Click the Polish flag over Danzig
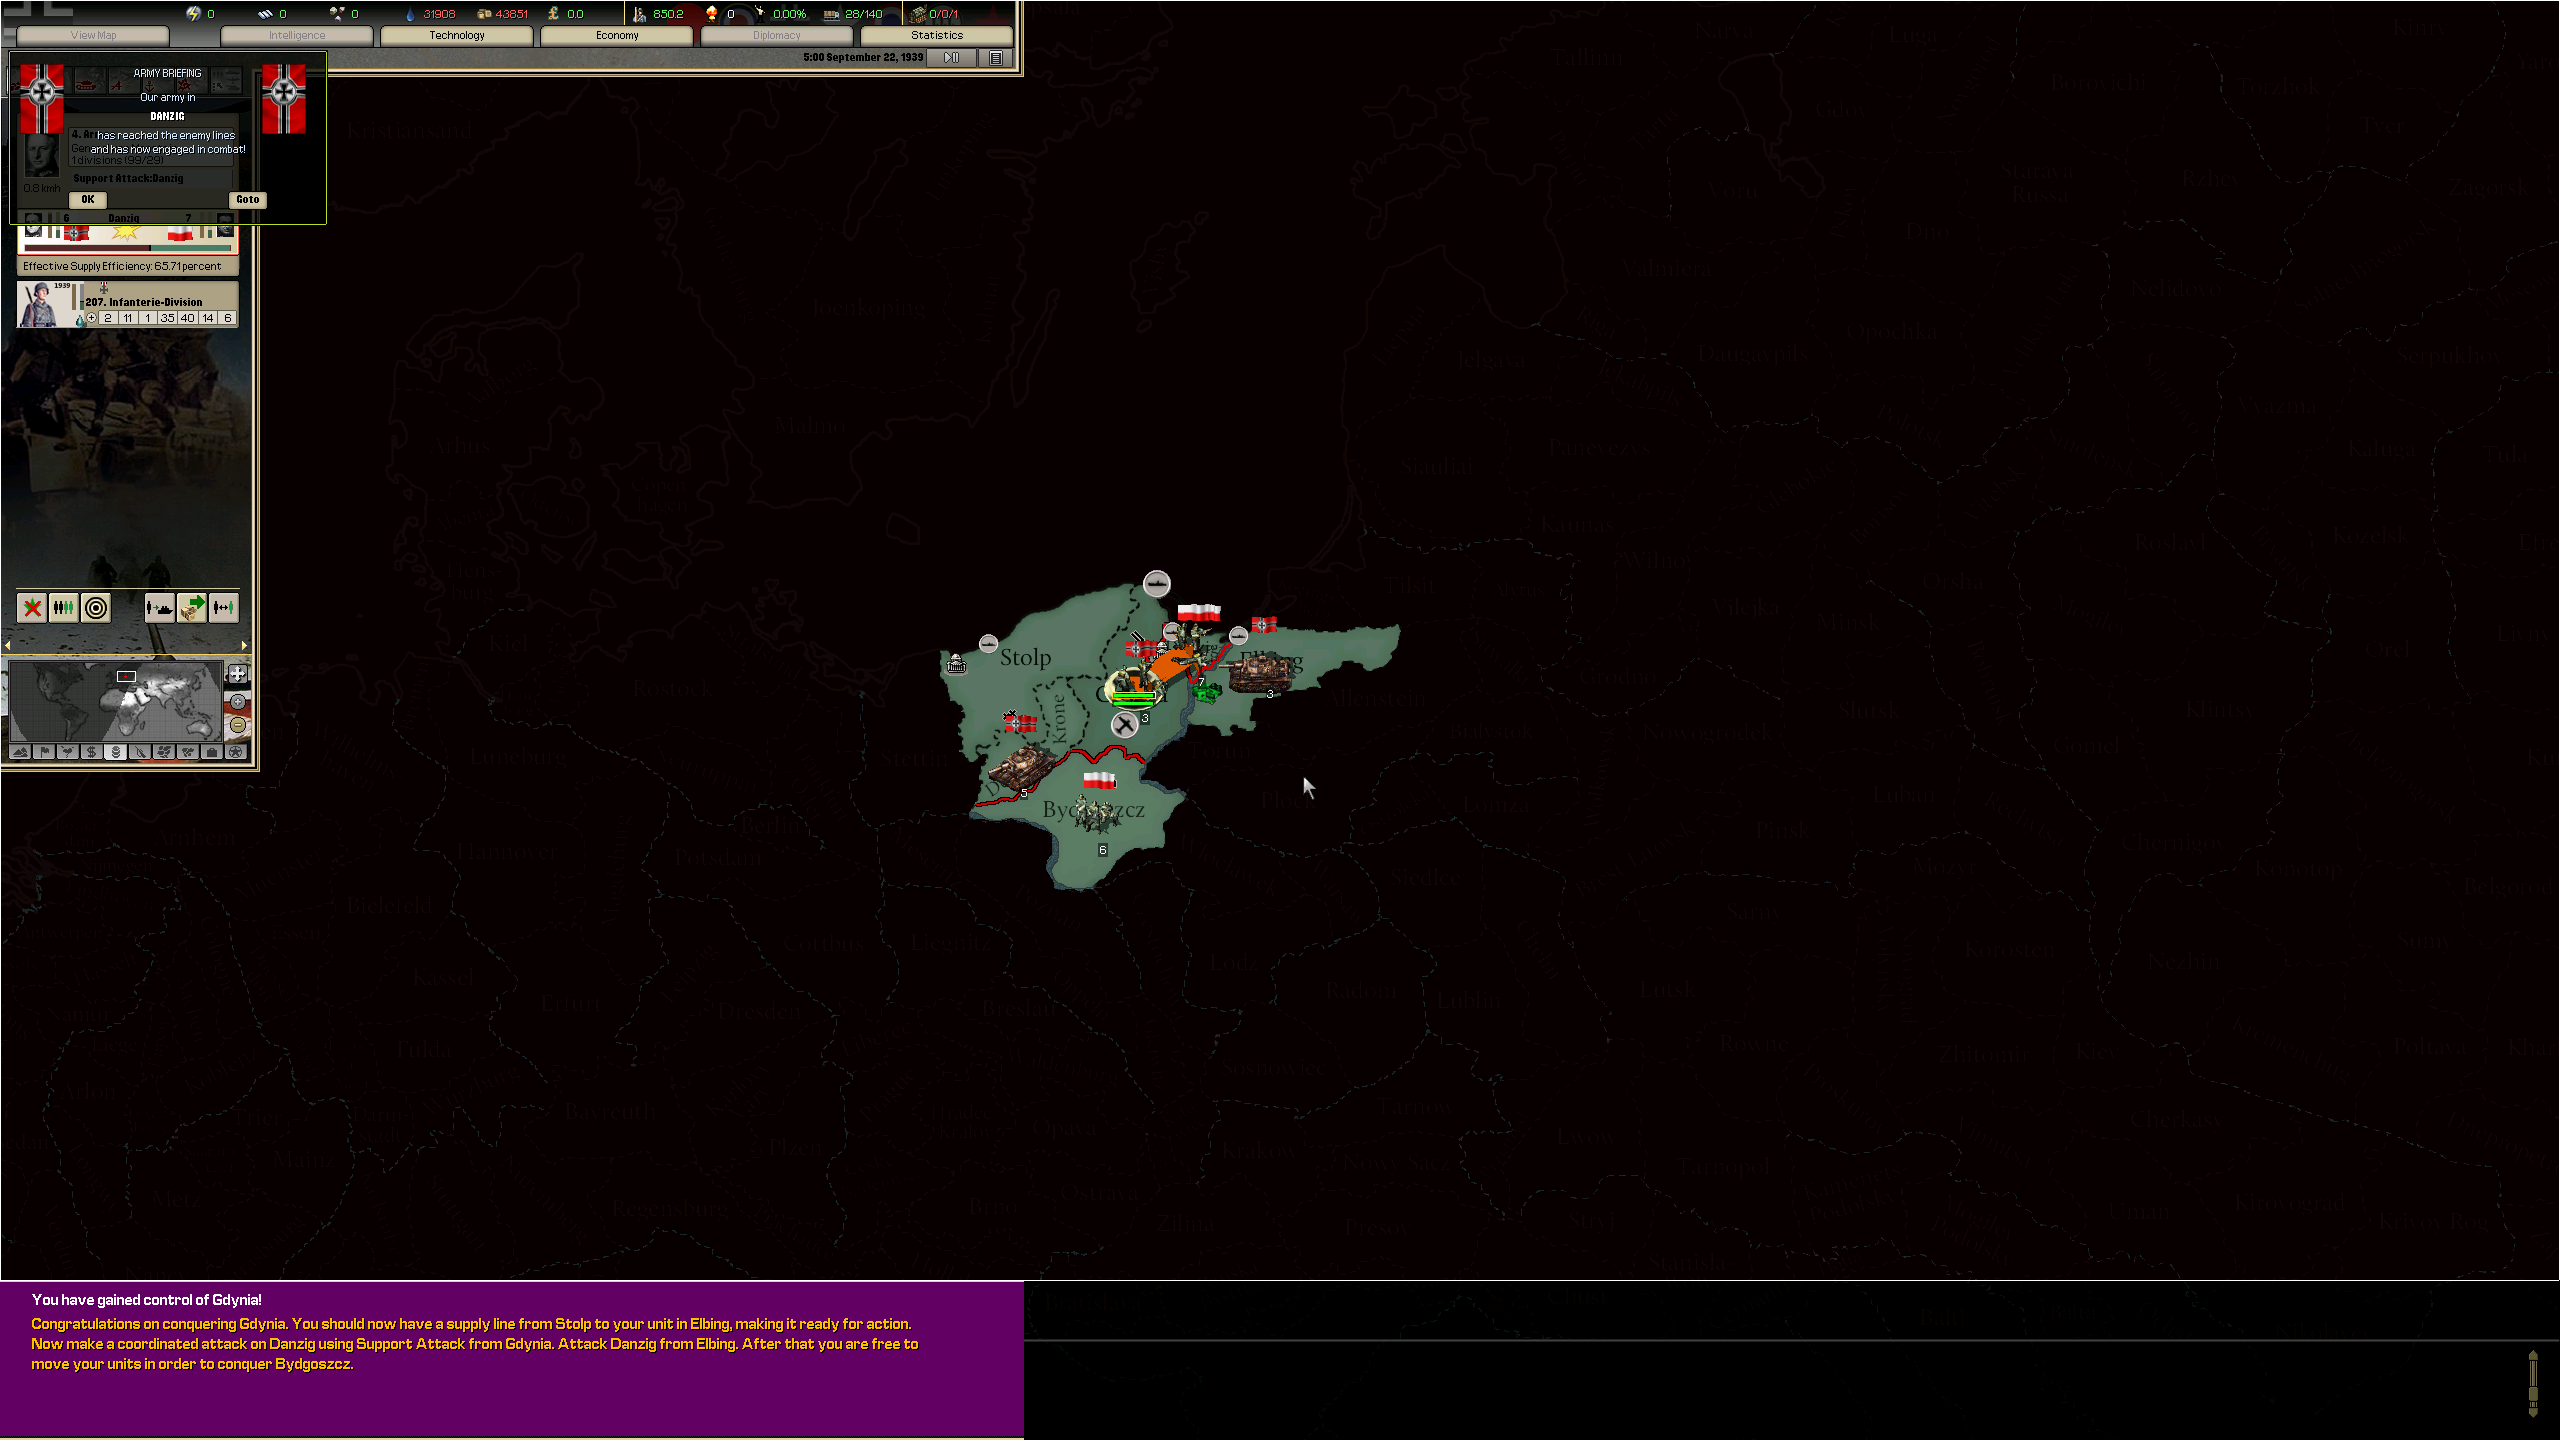Image resolution: width=2560 pixels, height=1440 pixels. coord(1198,612)
